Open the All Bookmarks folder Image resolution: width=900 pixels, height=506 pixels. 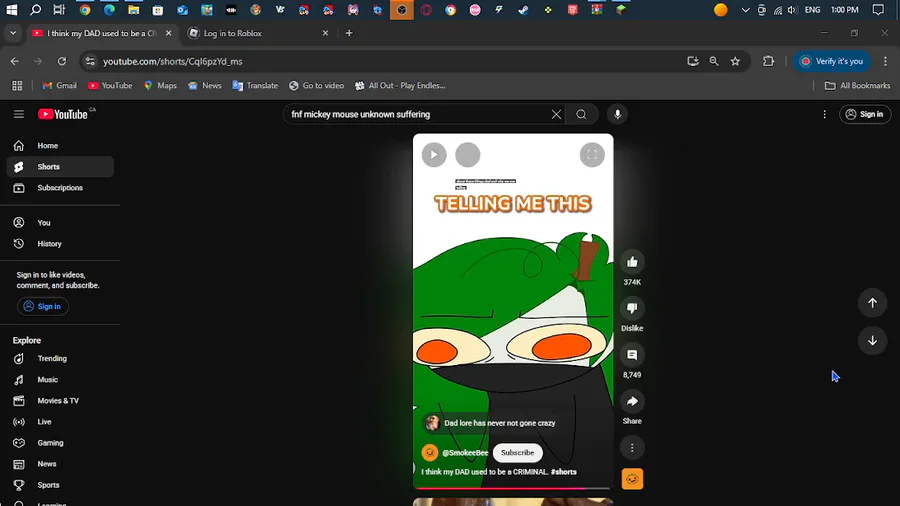pos(858,85)
